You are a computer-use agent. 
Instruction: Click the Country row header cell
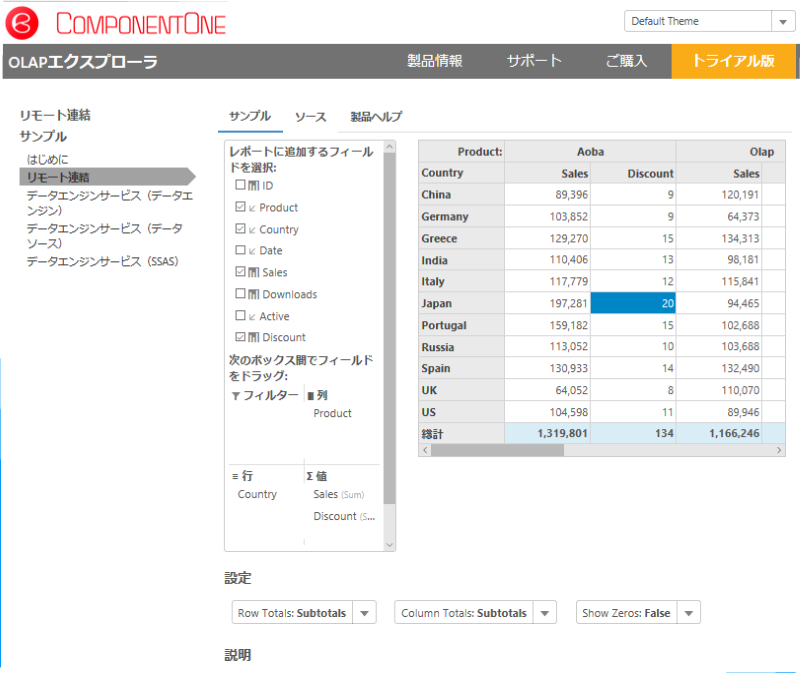tap(462, 173)
